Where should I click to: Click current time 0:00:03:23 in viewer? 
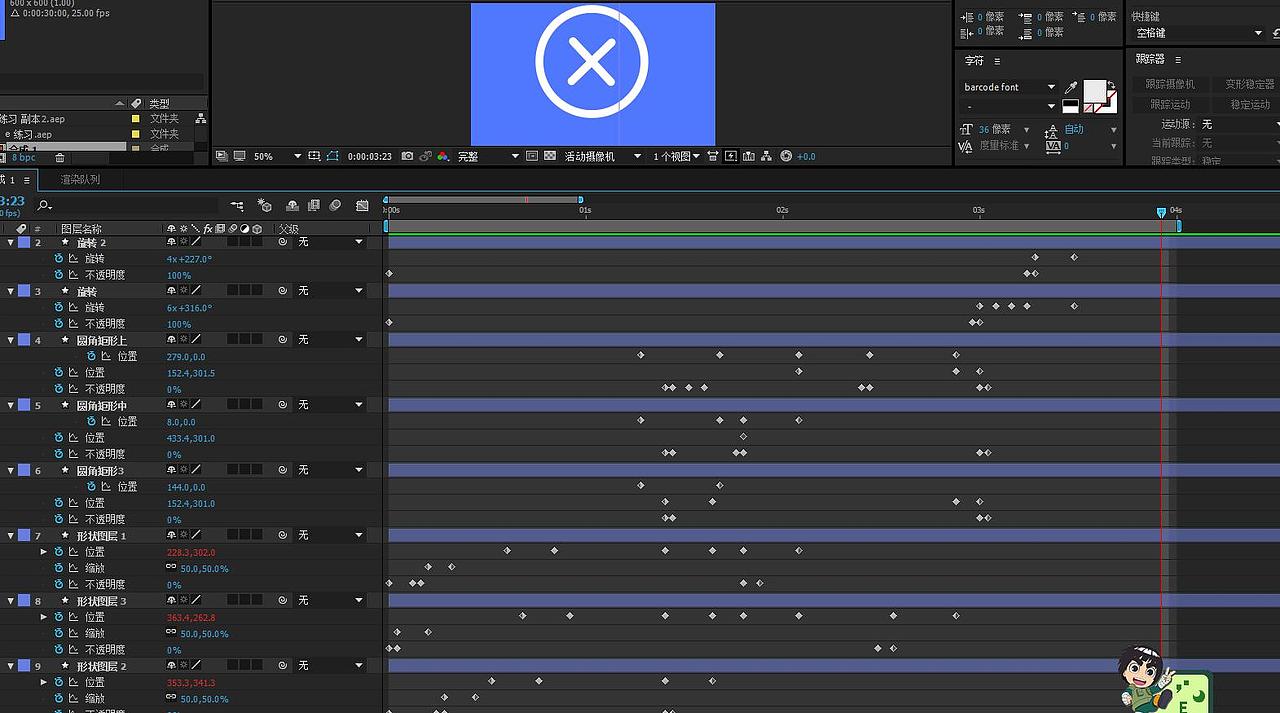(369, 156)
